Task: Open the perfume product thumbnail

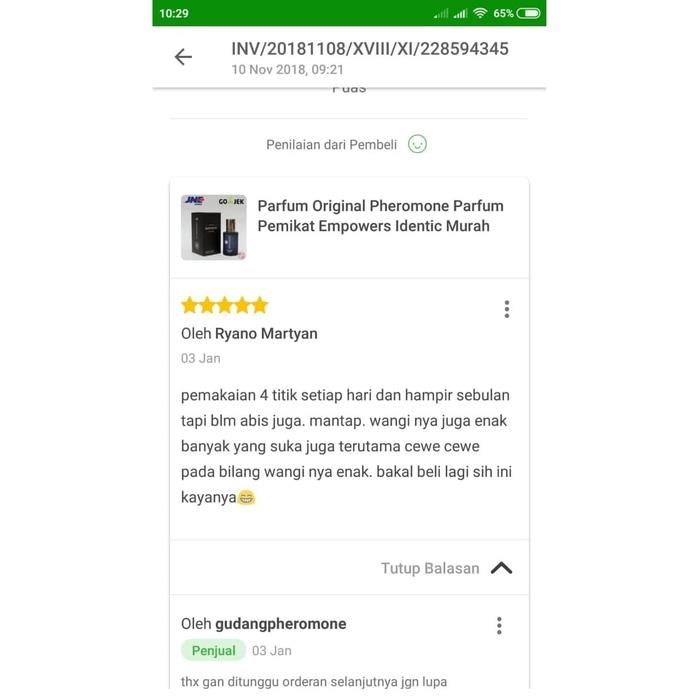Action: pyautogui.click(x=213, y=227)
